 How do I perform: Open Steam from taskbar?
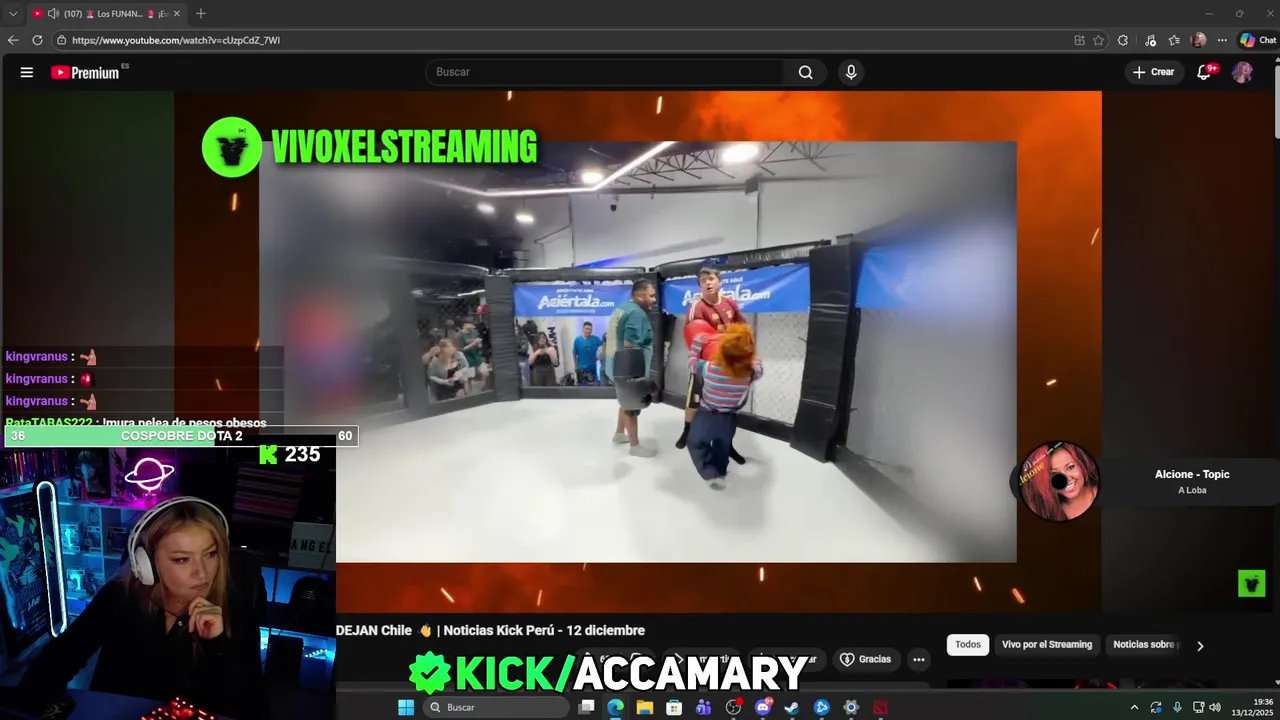(x=792, y=707)
